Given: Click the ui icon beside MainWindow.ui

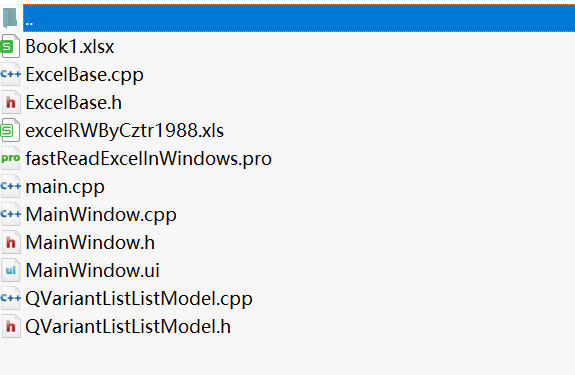Looking at the screenshot, I should [11, 270].
